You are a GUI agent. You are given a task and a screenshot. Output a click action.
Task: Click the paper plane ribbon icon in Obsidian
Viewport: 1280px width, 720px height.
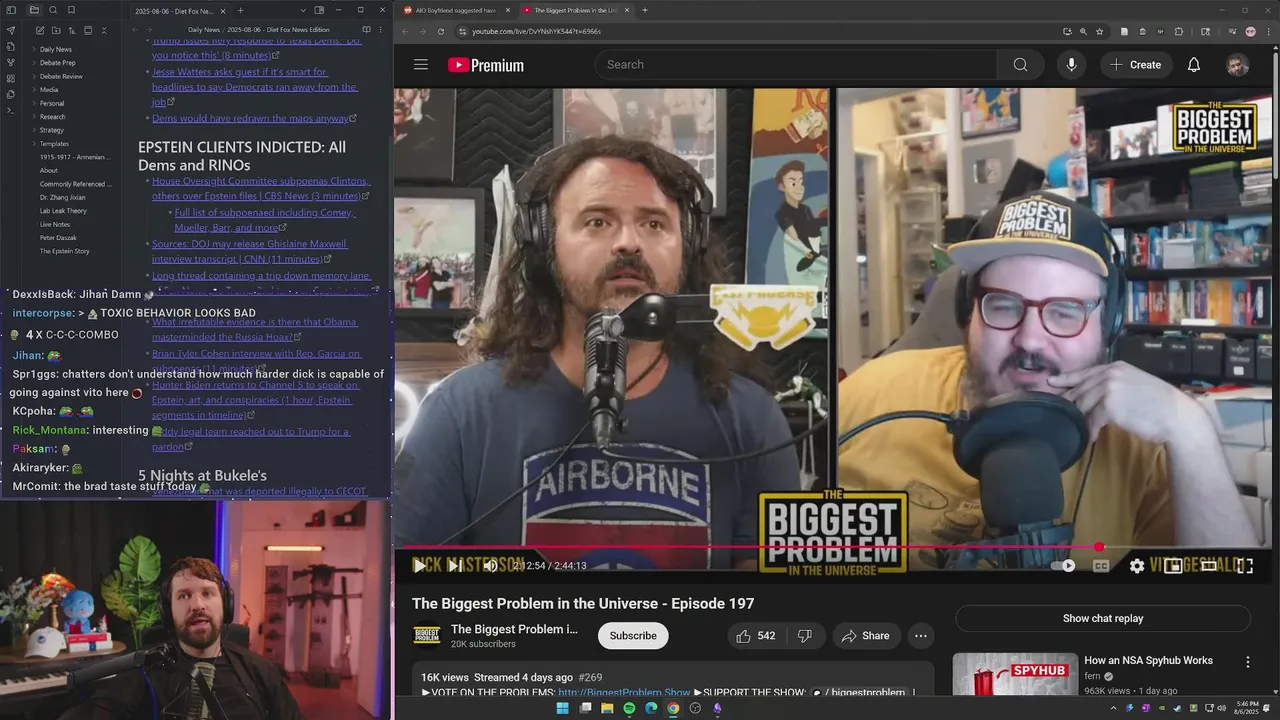(x=11, y=30)
